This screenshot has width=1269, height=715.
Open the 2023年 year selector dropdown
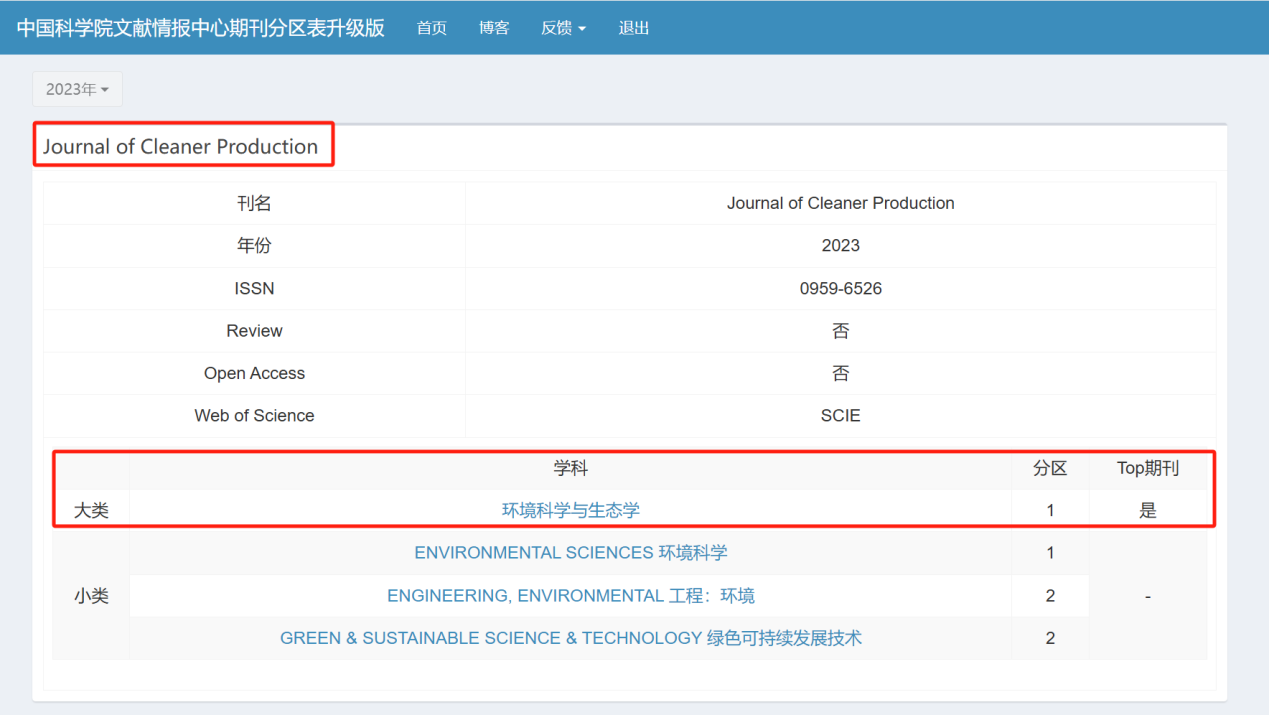77,89
